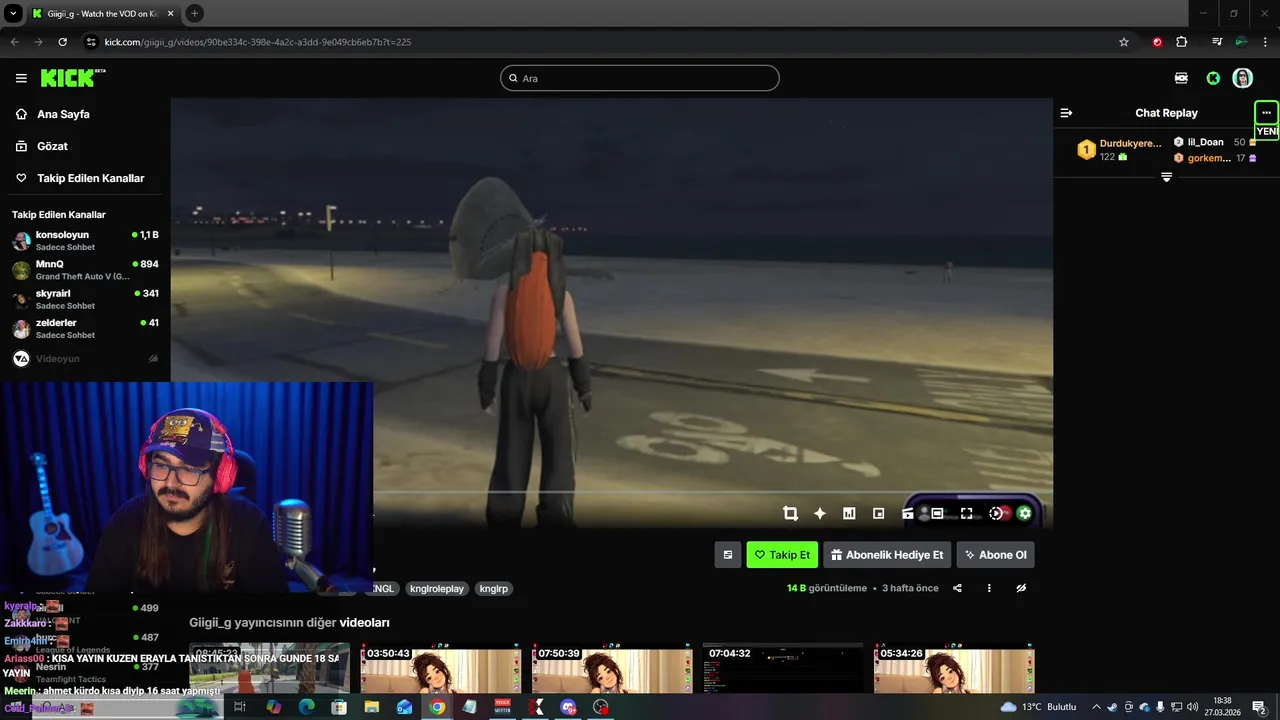
Task: Click the clapperboard clip icon in player
Action: pos(908,513)
